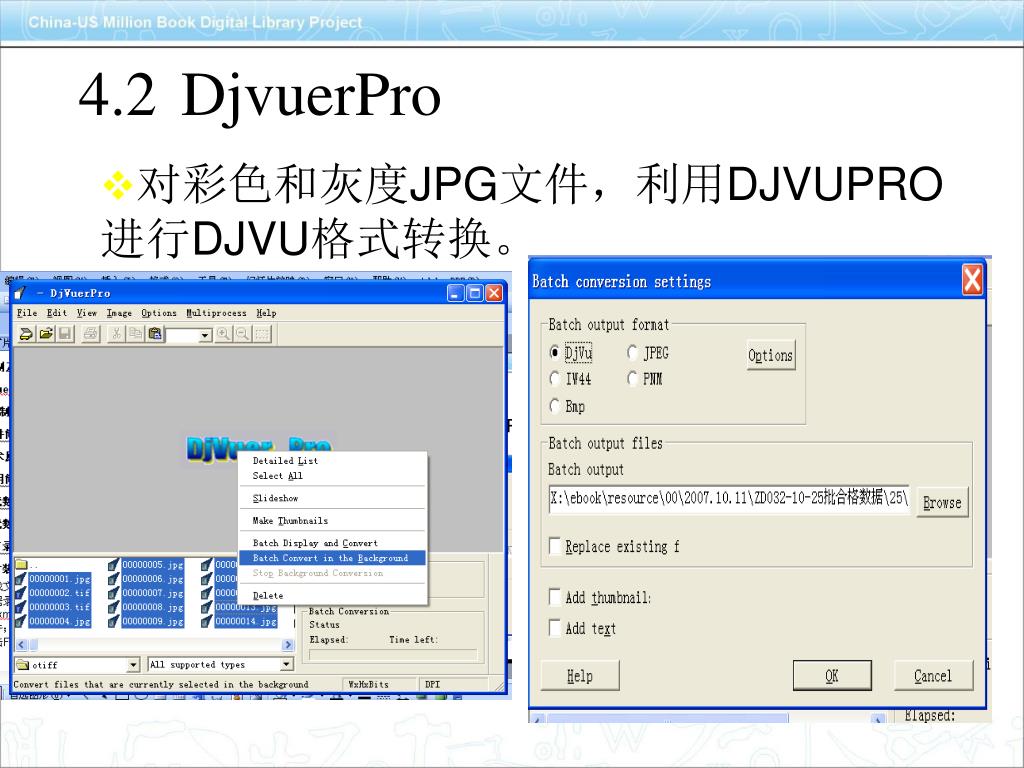Click the Batch output path field
The image size is (1024, 768).
729,498
